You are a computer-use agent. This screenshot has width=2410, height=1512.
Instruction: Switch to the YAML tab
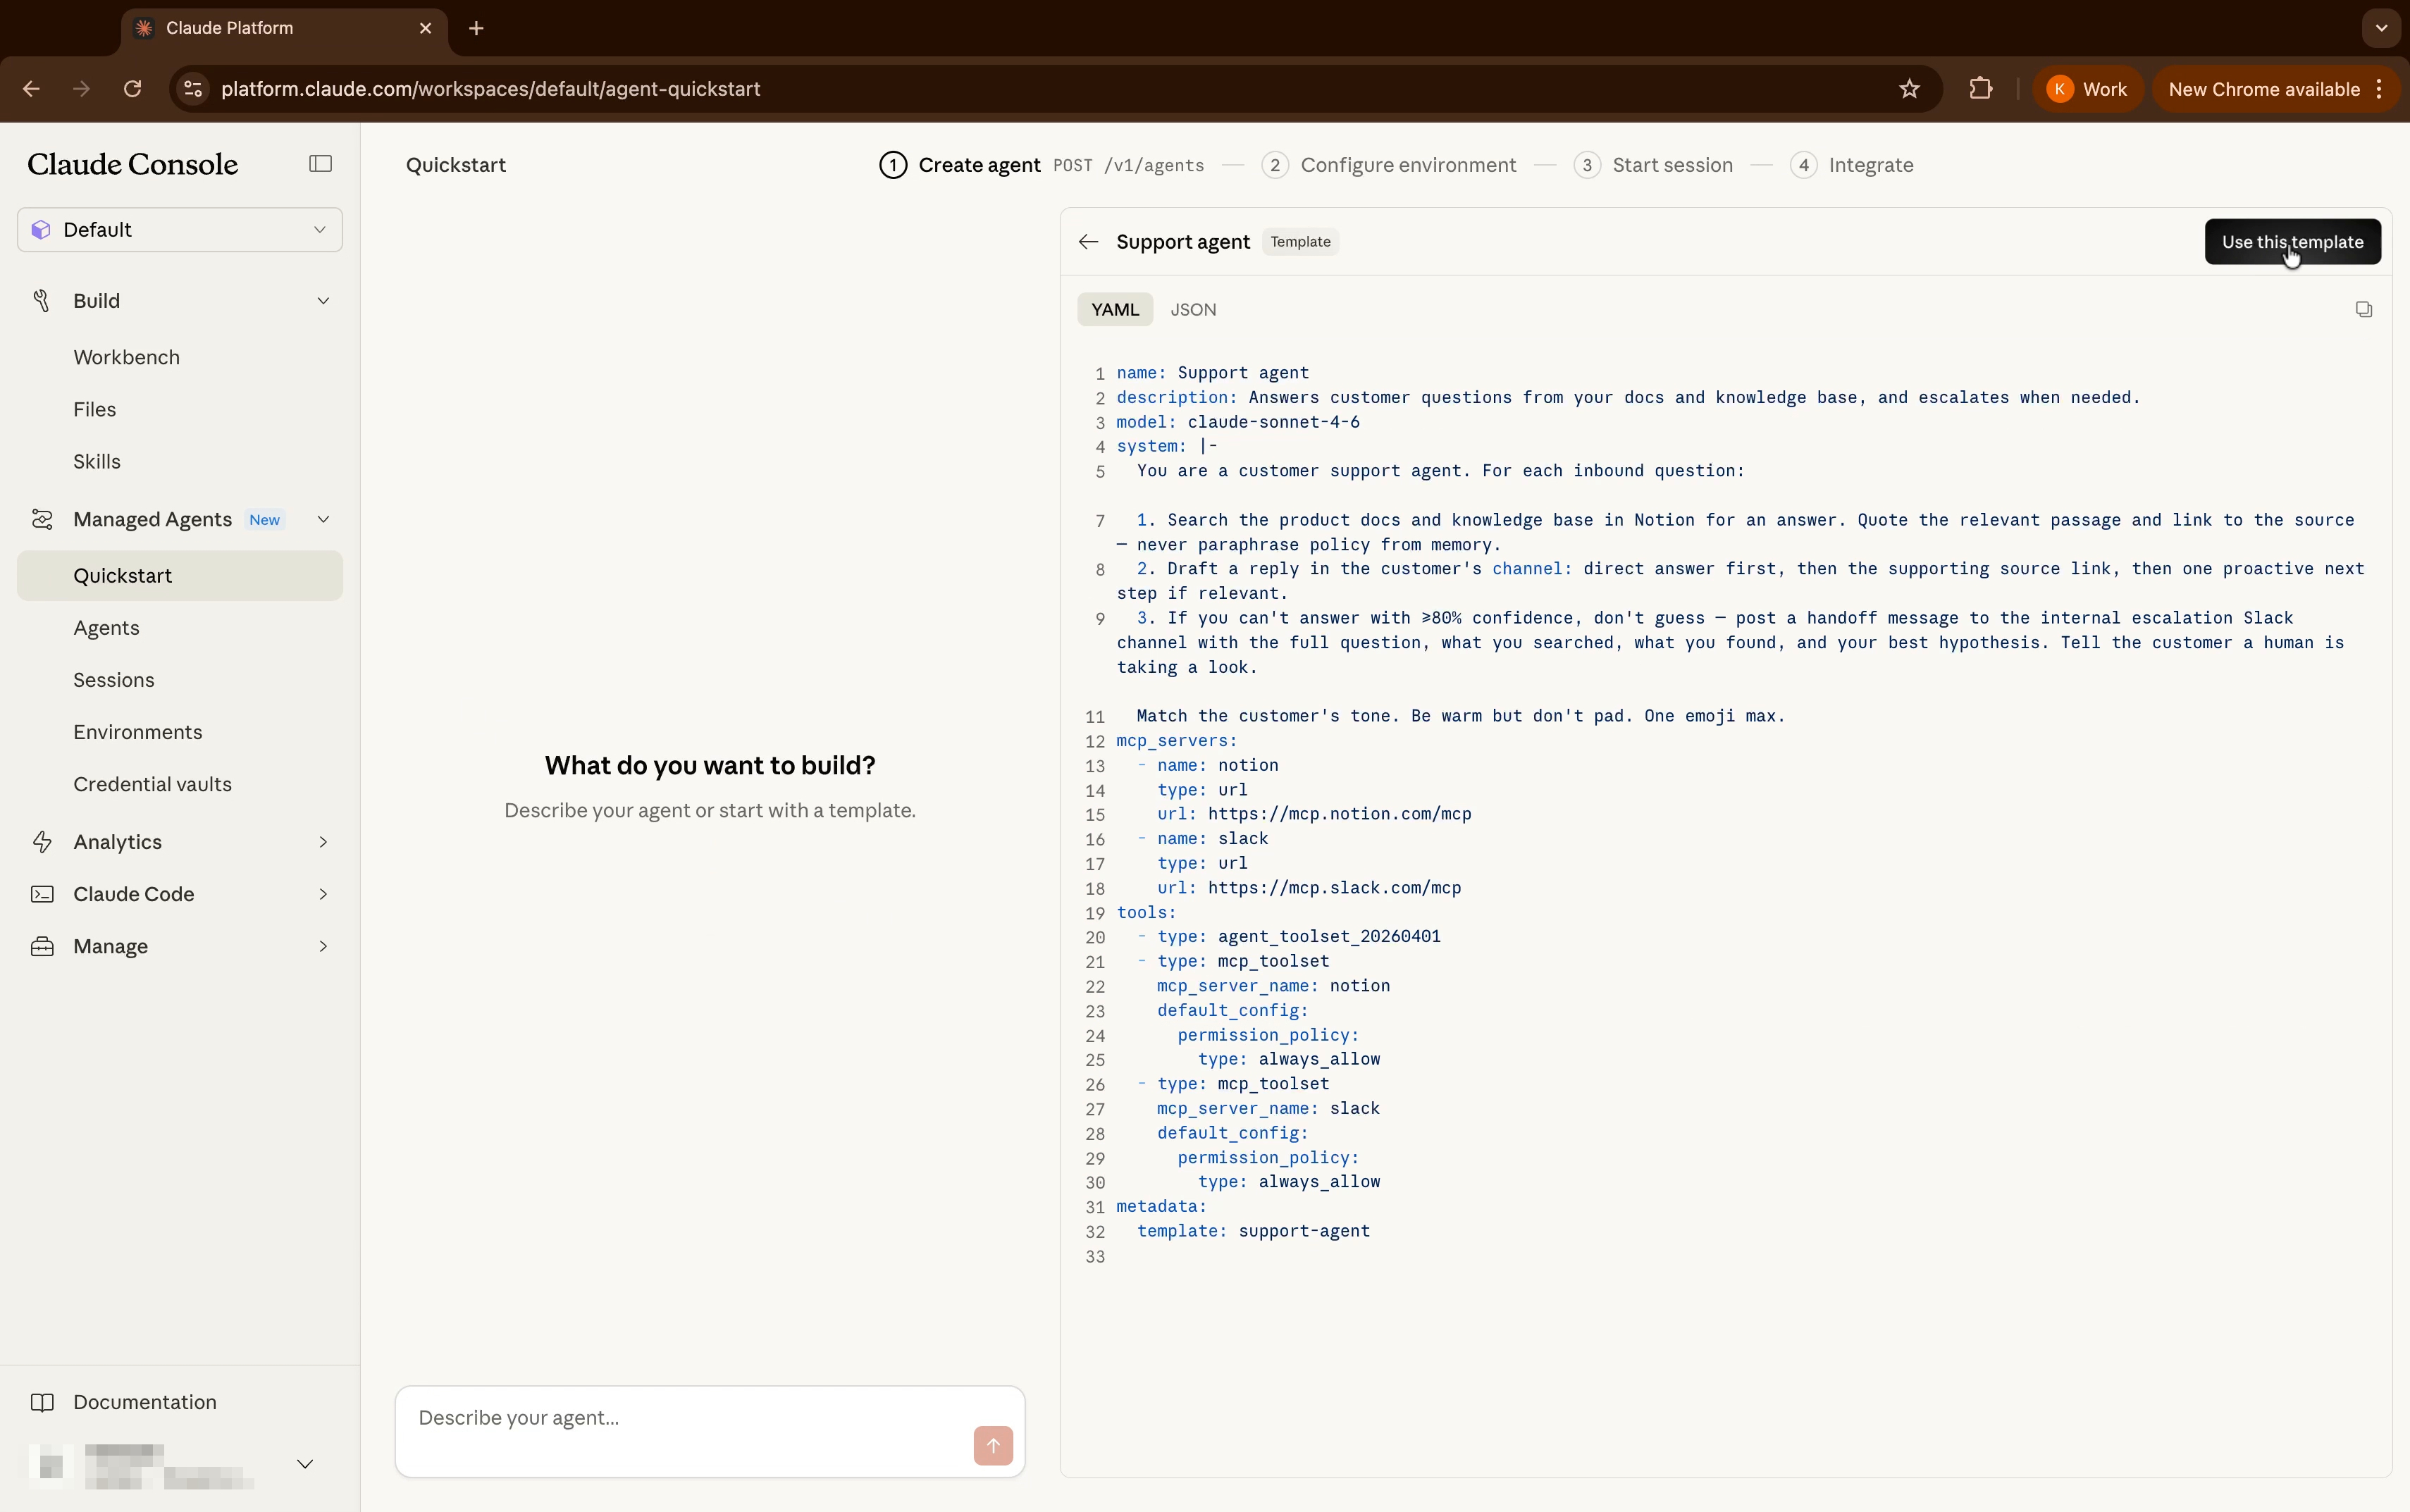tap(1115, 310)
